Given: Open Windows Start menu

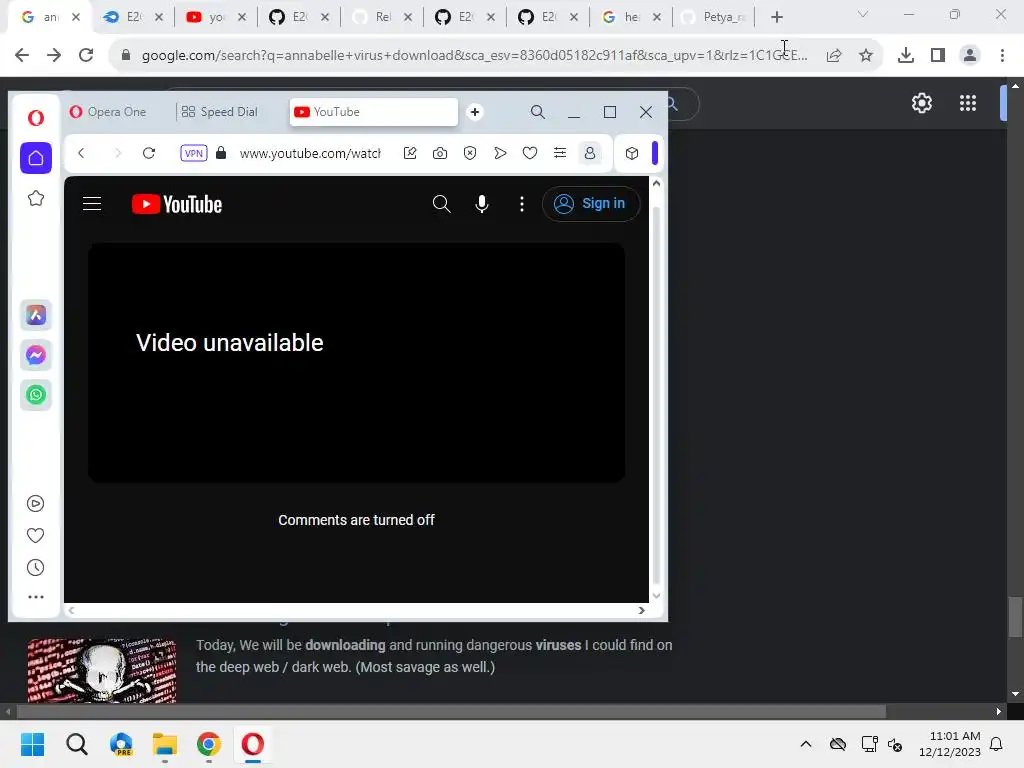Looking at the screenshot, I should click(33, 744).
